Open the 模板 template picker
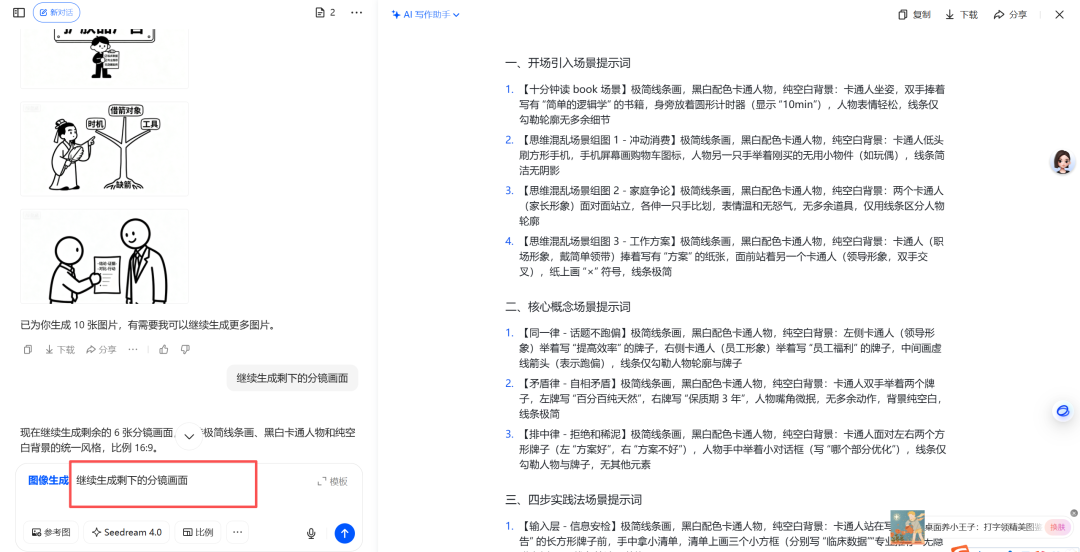This screenshot has height=552, width=1080. tap(332, 482)
